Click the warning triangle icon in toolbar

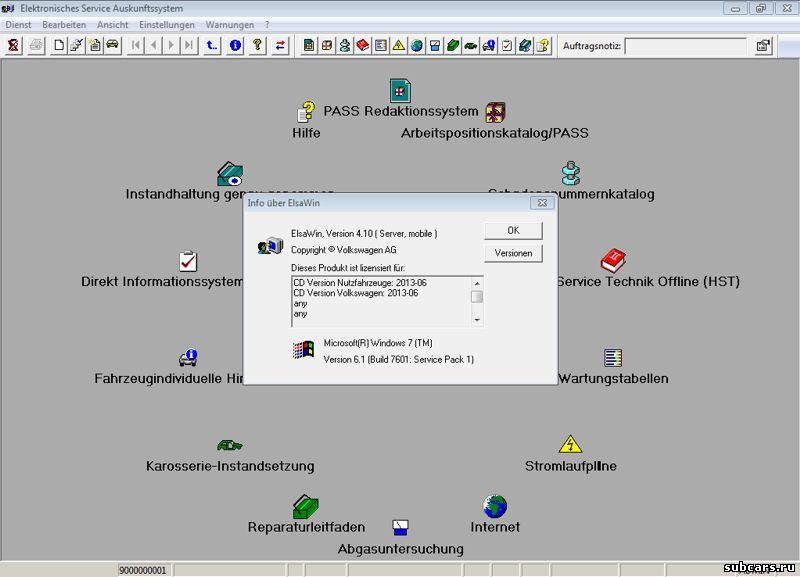[x=398, y=45]
